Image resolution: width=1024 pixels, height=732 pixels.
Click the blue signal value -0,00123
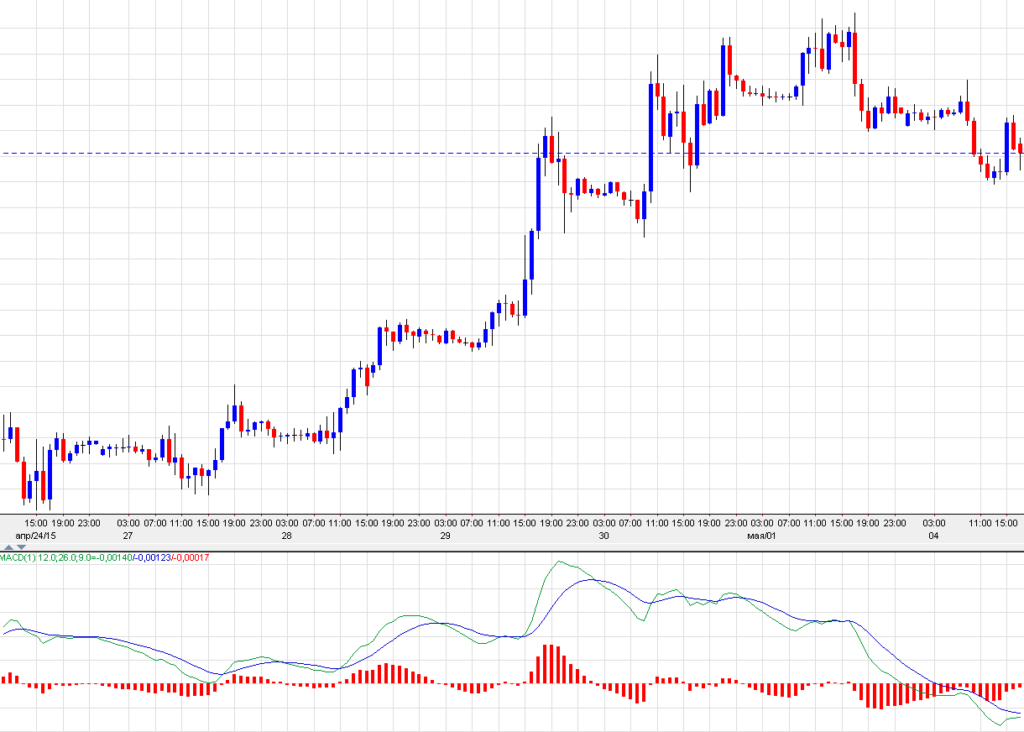point(152,557)
